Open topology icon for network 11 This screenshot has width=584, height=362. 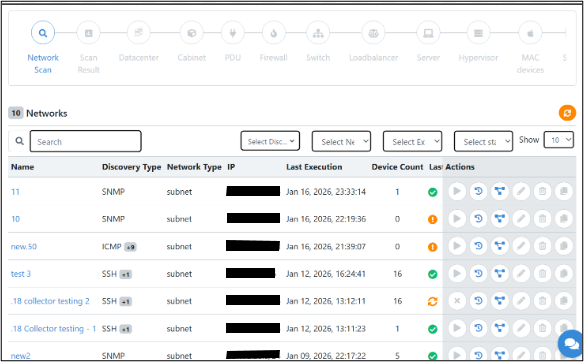coord(499,191)
